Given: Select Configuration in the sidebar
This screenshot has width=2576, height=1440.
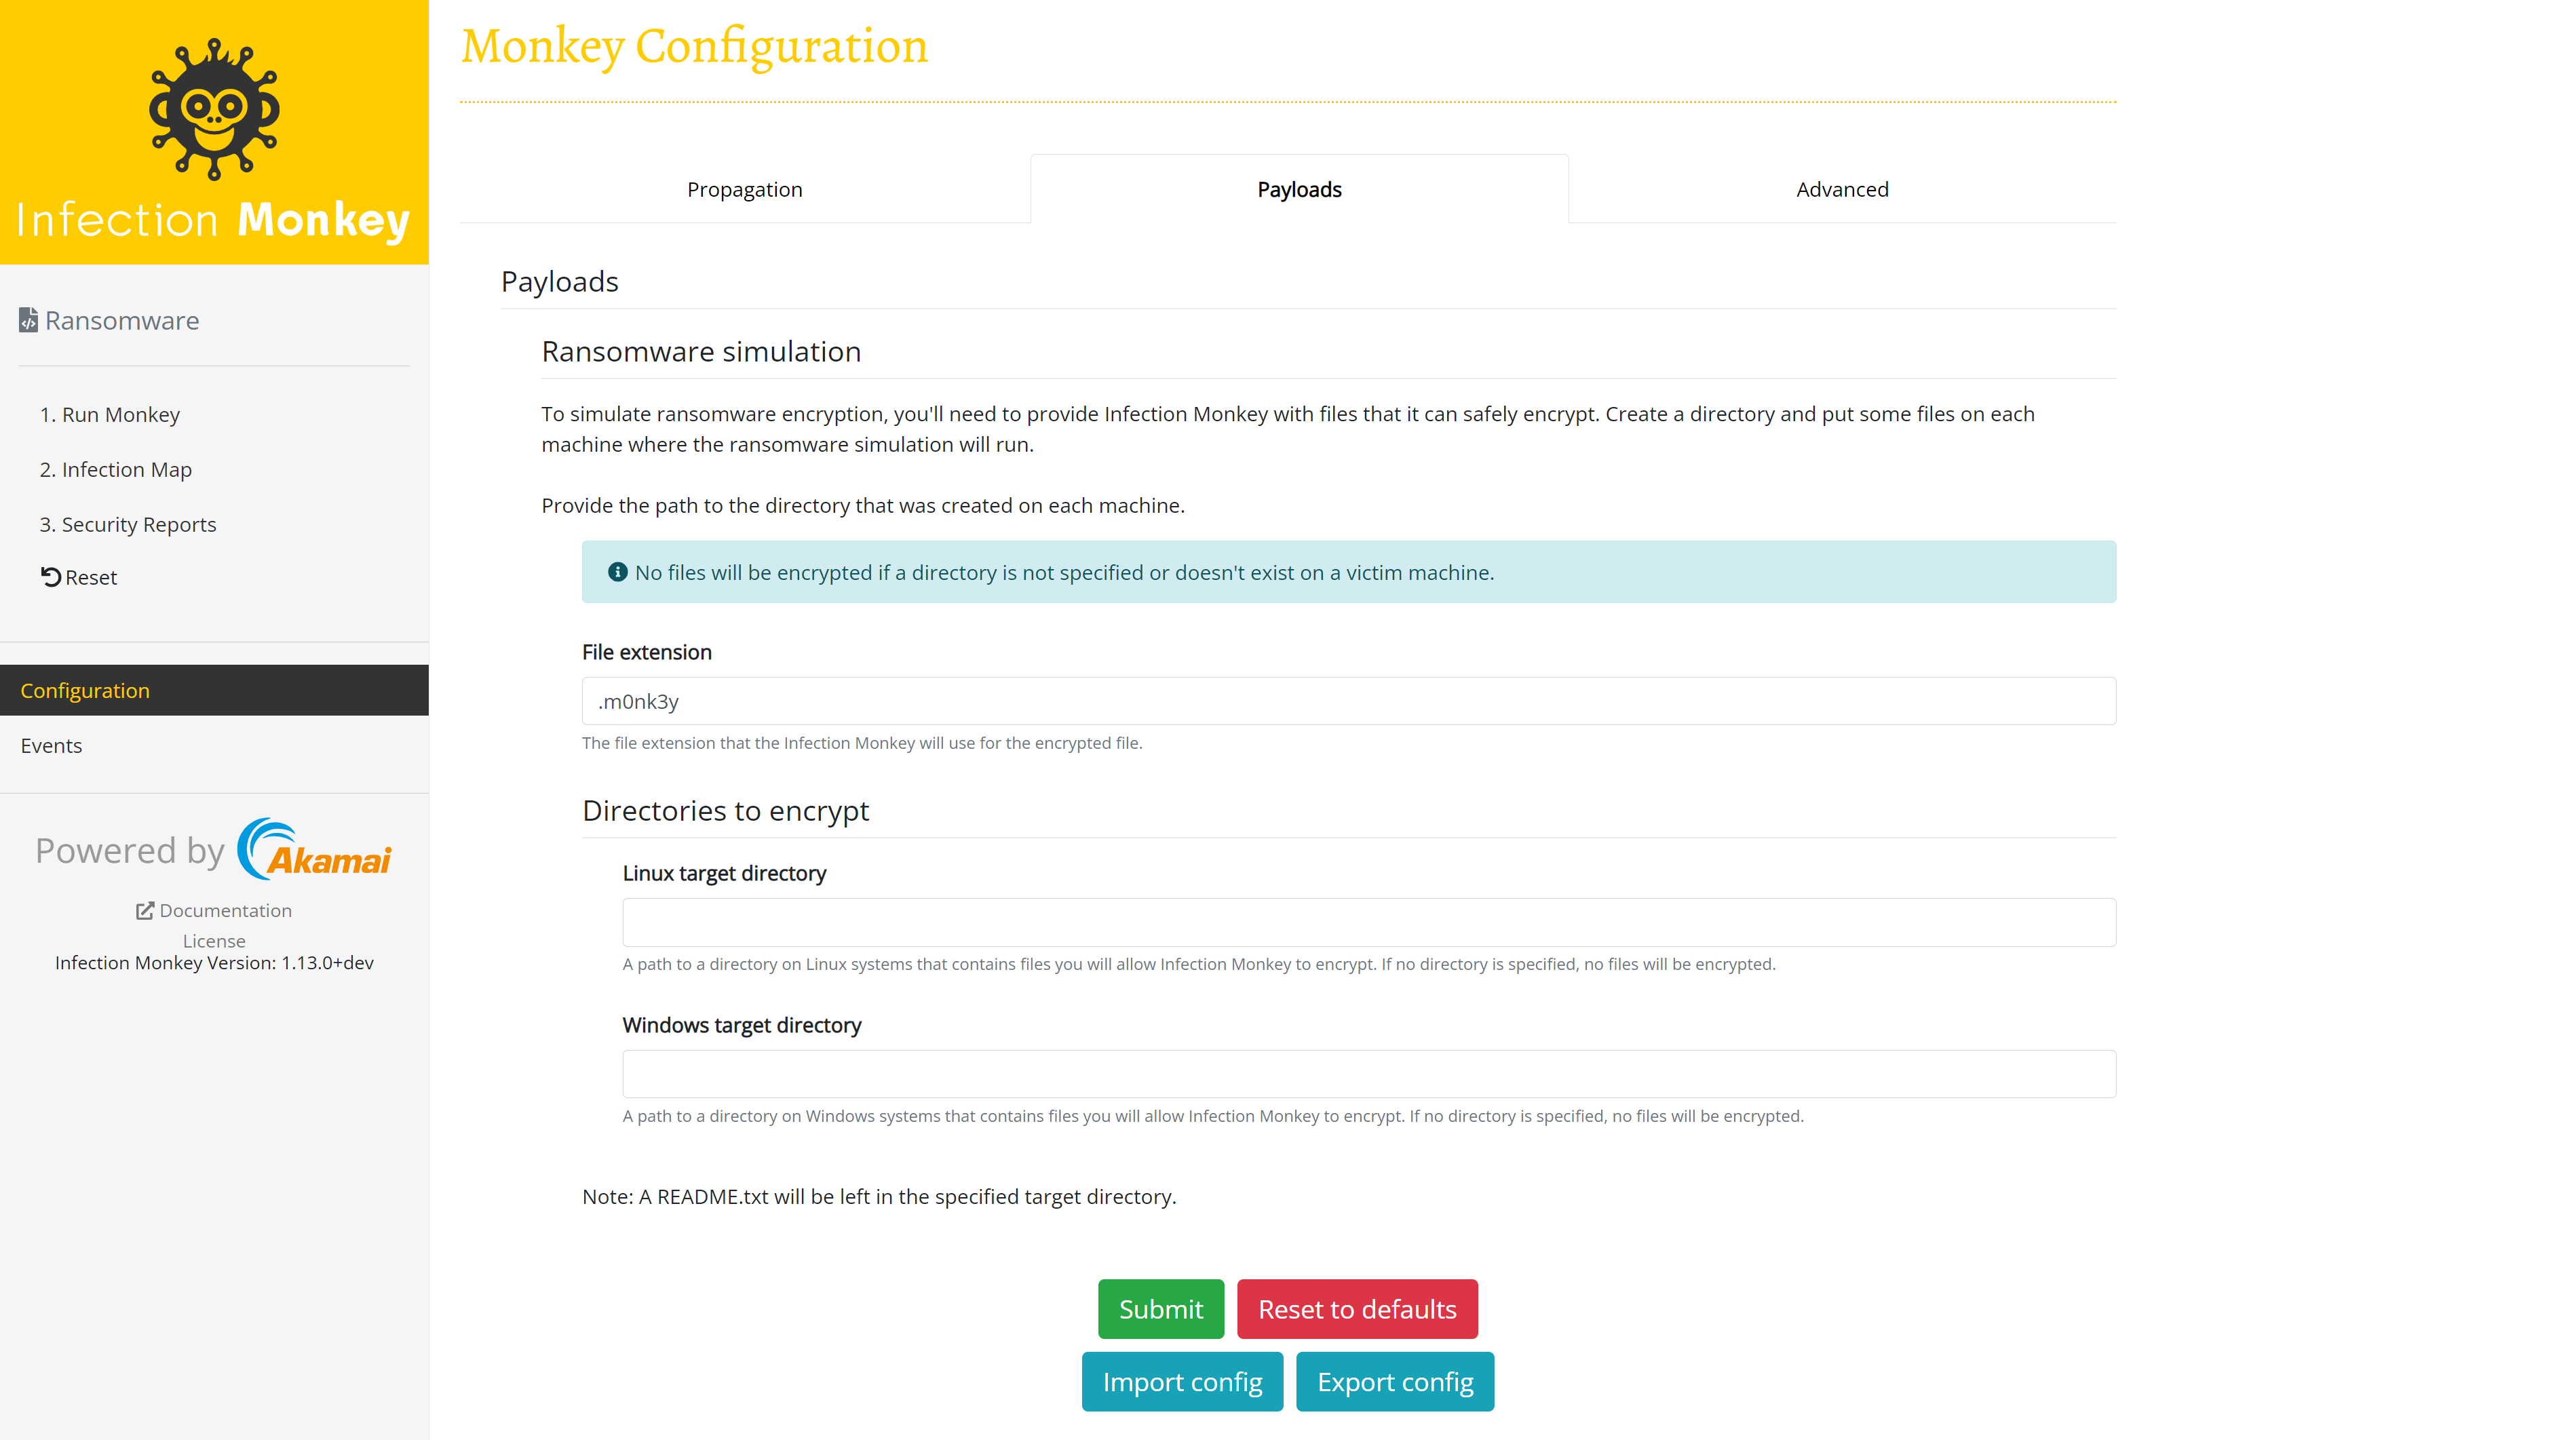Looking at the screenshot, I should click(85, 690).
